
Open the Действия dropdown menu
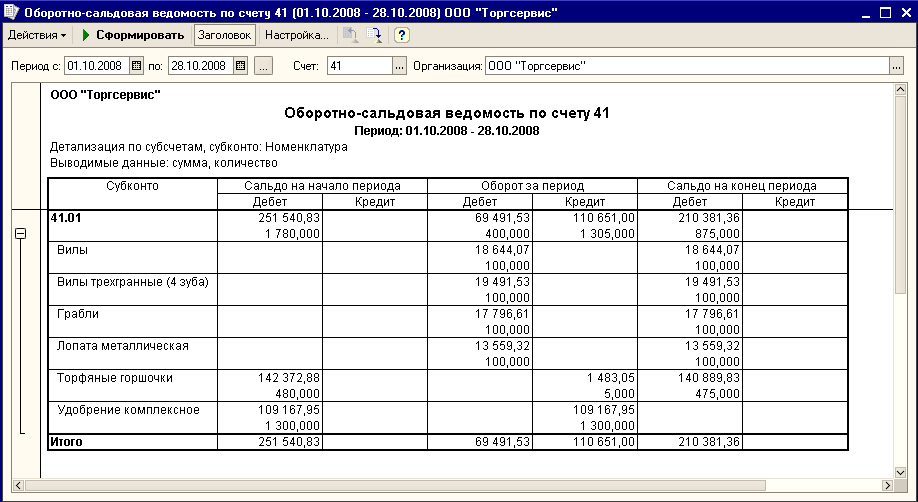click(36, 35)
